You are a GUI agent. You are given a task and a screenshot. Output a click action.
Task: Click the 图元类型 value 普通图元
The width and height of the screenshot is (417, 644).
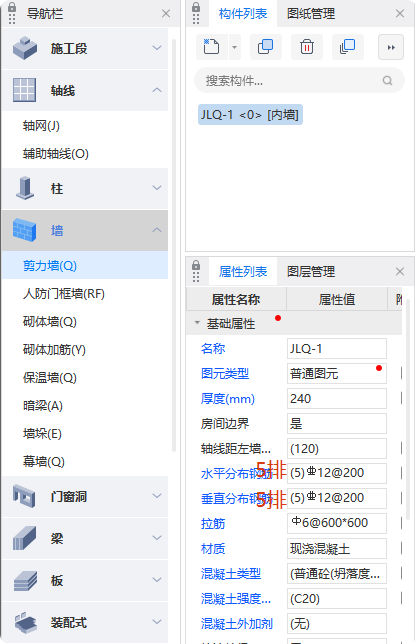(x=337, y=374)
